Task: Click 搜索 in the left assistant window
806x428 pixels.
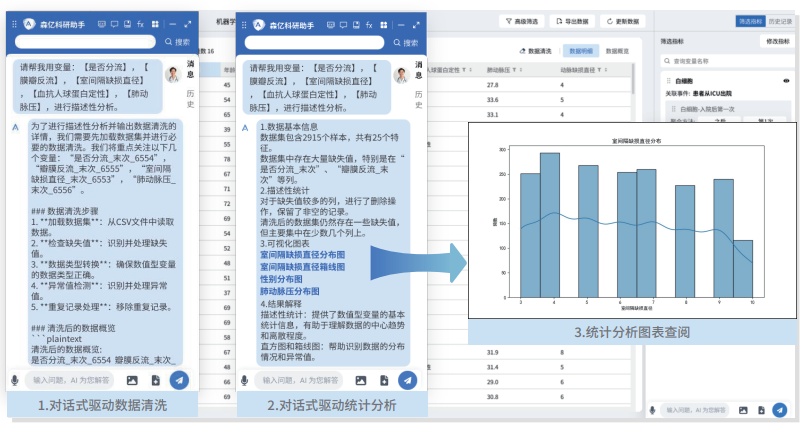Action: pyautogui.click(x=177, y=42)
